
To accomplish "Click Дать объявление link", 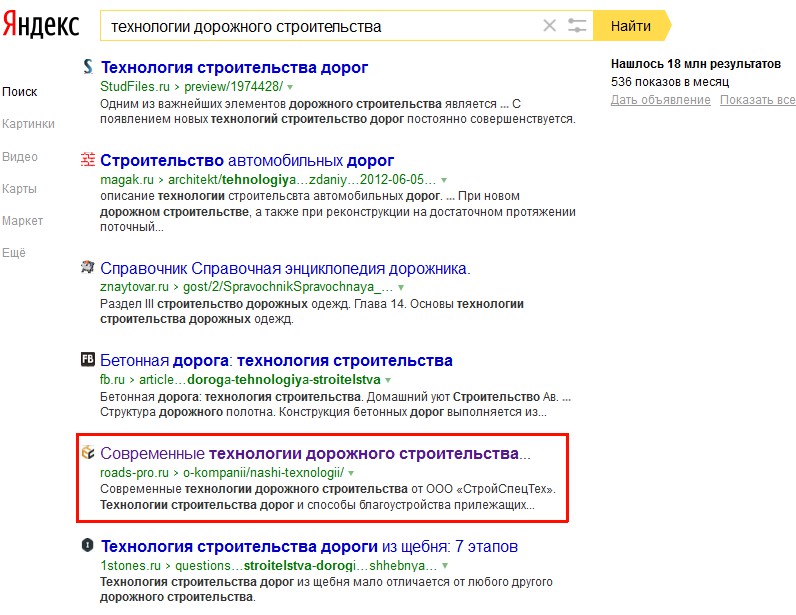I will [x=660, y=100].
